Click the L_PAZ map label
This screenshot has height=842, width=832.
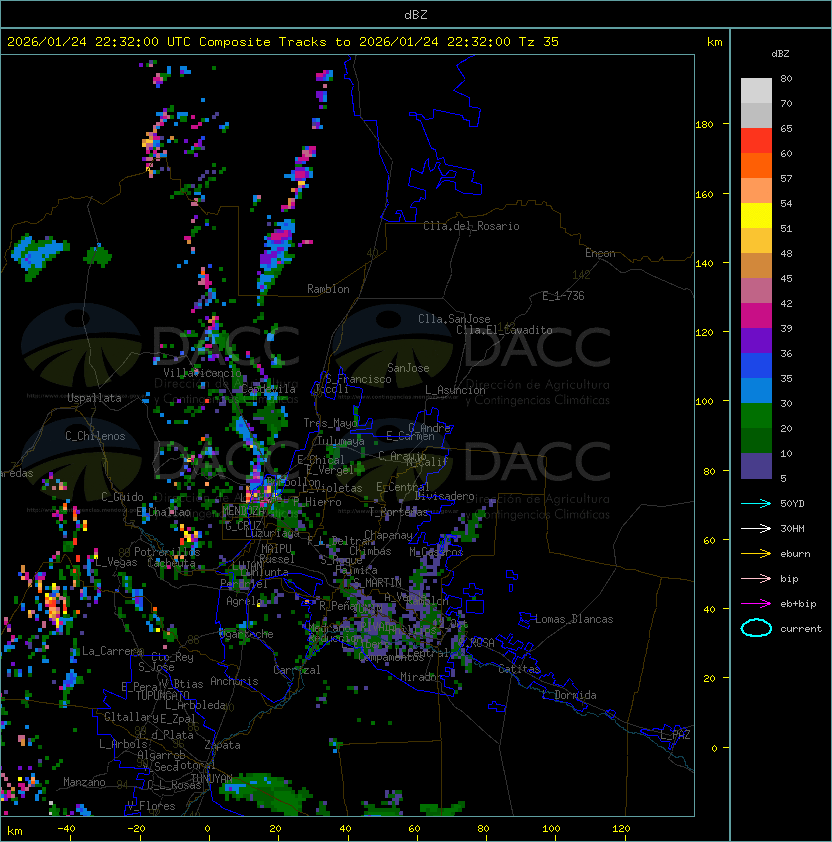[x=675, y=735]
